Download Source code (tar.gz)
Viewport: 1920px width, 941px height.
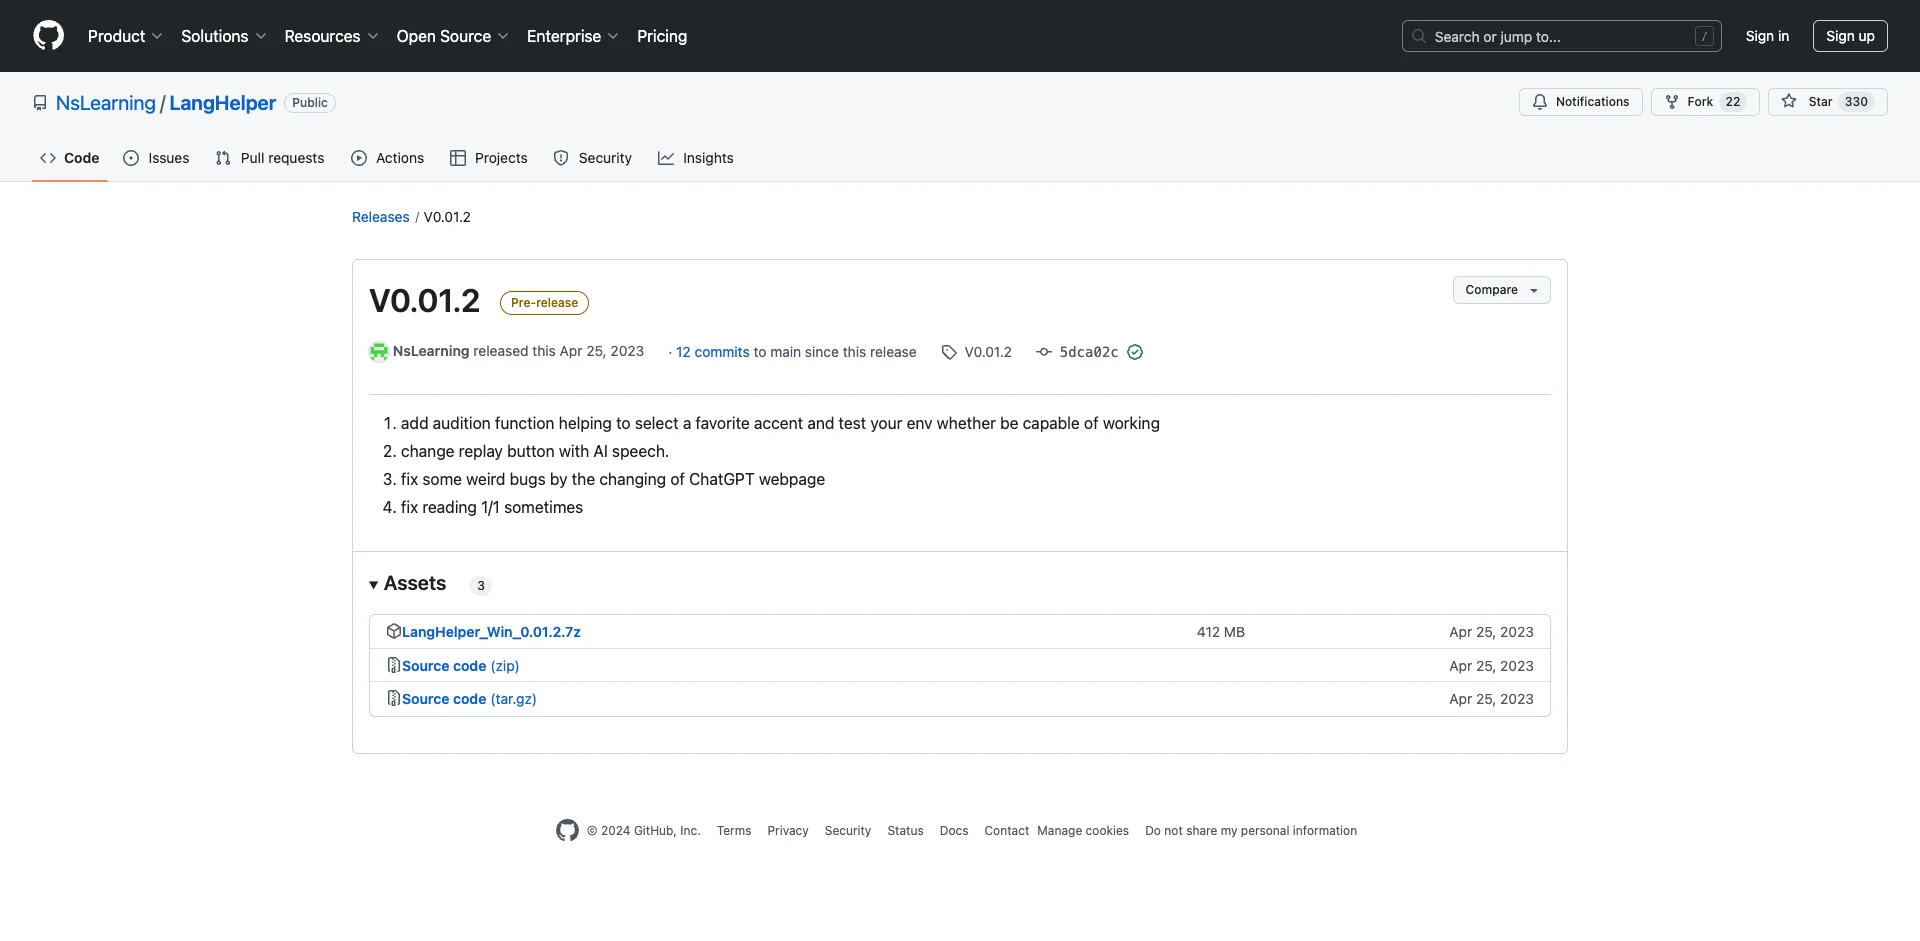(469, 699)
